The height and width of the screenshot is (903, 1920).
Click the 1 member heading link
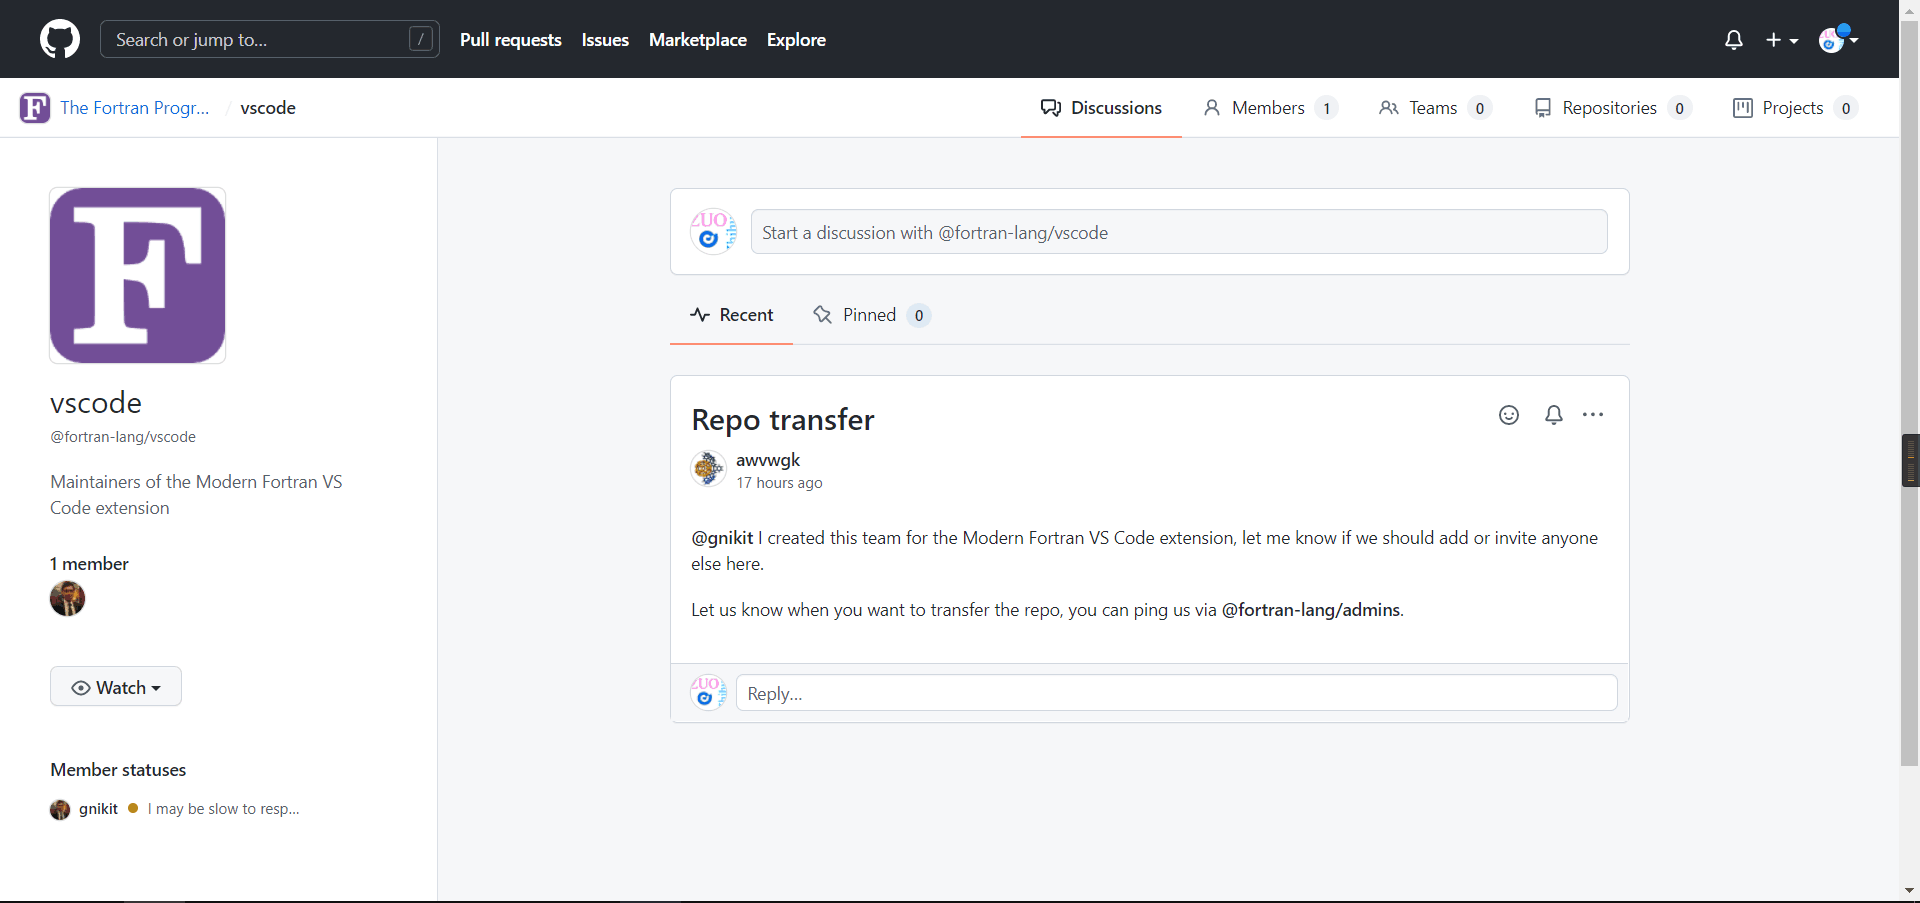[90, 564]
